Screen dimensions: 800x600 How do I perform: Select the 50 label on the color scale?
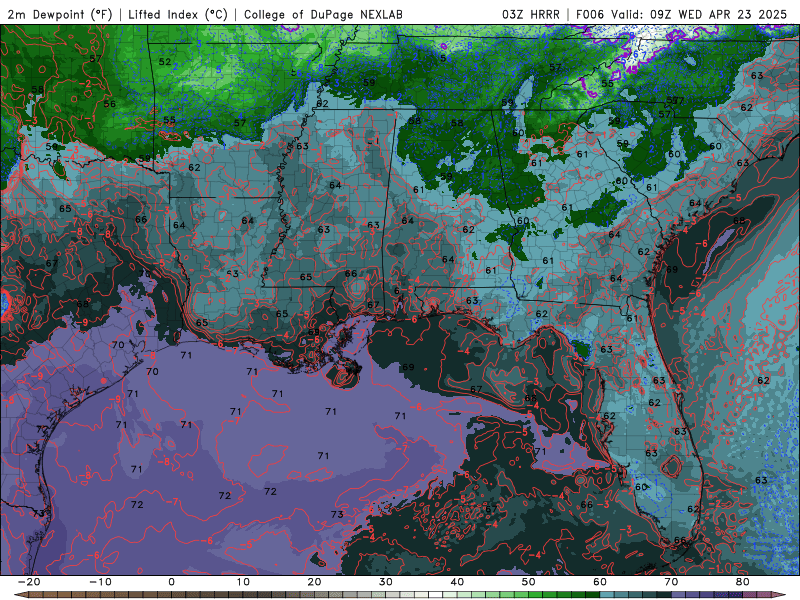[x=529, y=582]
